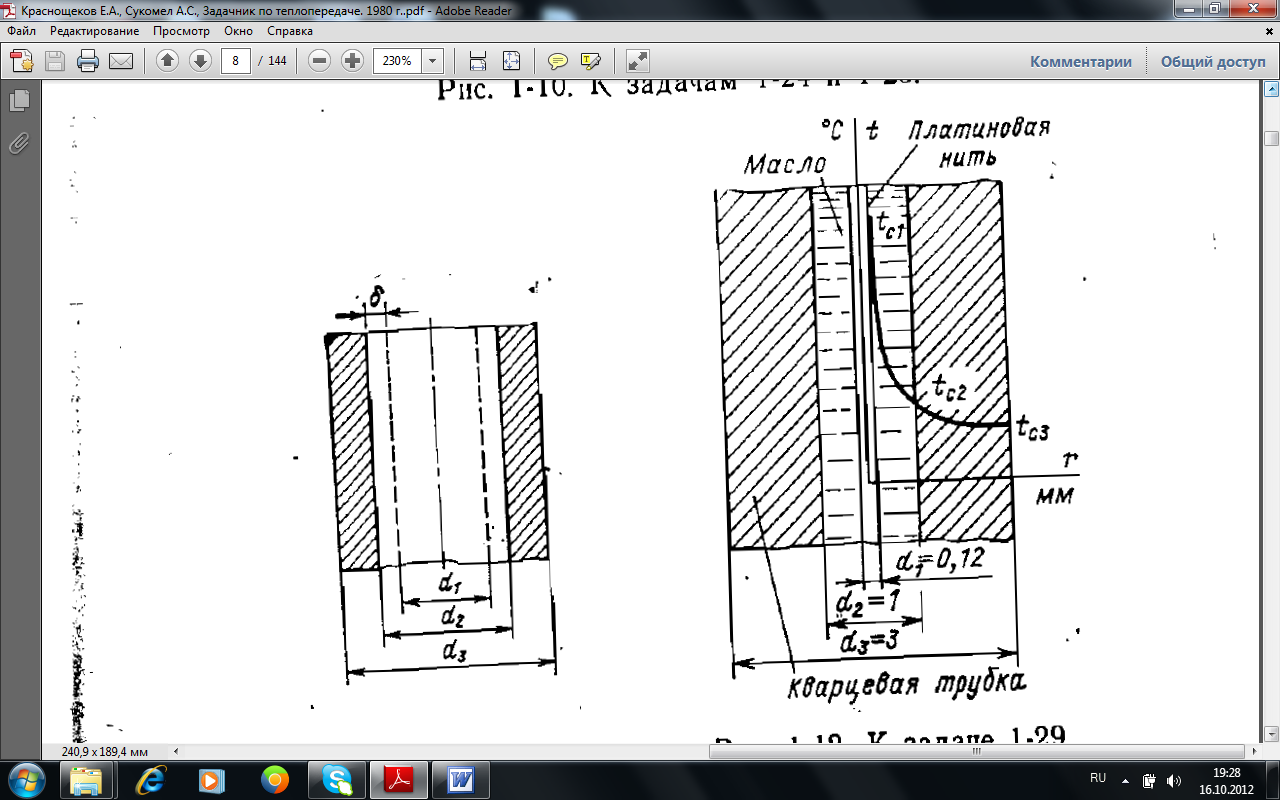
Task: Click the horizontal scrollbar left arrow
Action: [x=178, y=750]
